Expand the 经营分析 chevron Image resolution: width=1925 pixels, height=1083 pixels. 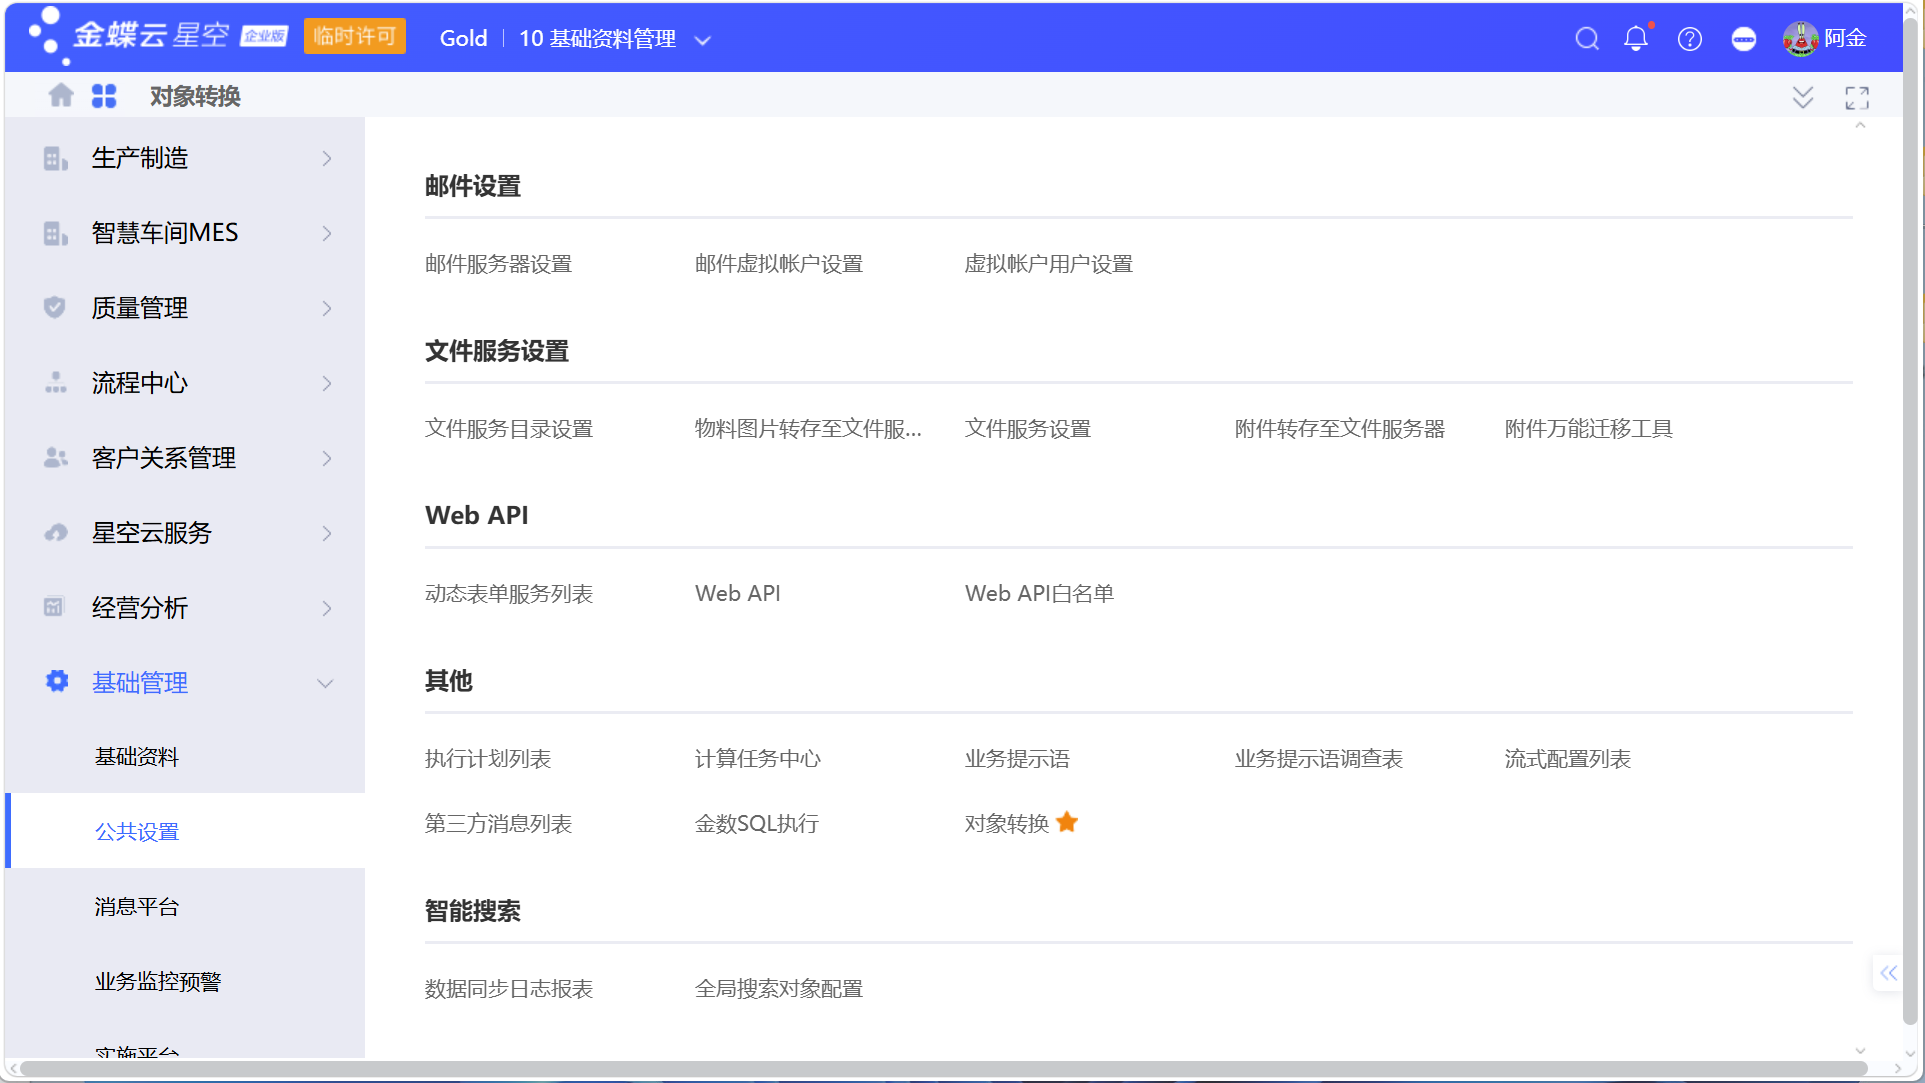pyautogui.click(x=327, y=608)
